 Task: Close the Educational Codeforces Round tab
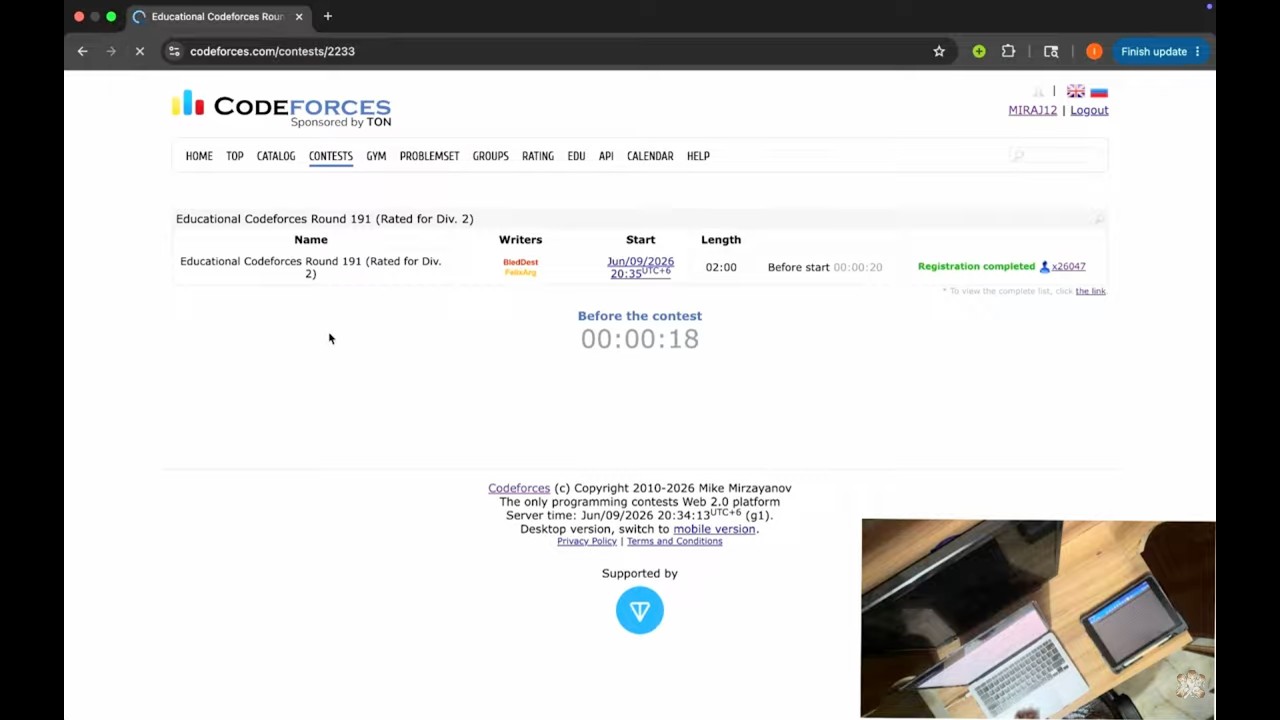pos(298,16)
